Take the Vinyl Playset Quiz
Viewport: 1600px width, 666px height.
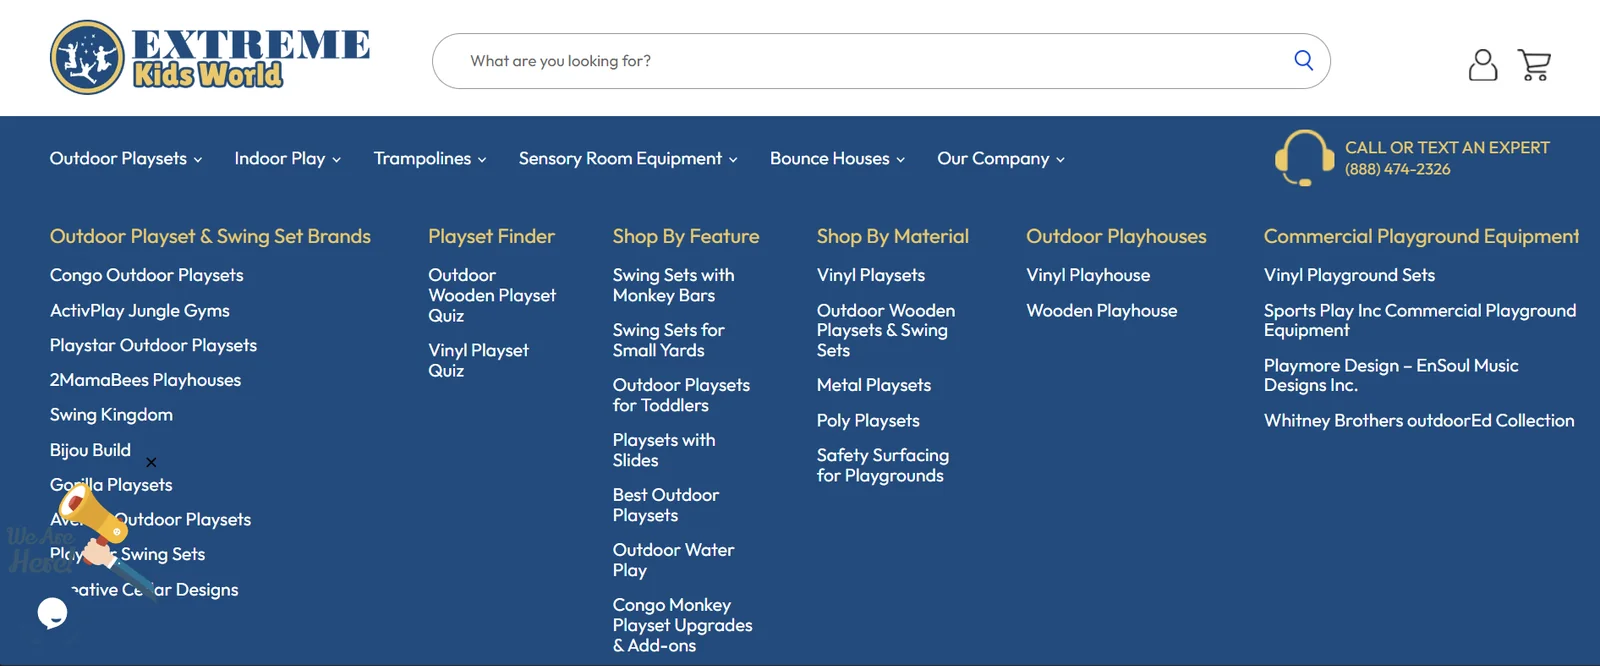[478, 360]
